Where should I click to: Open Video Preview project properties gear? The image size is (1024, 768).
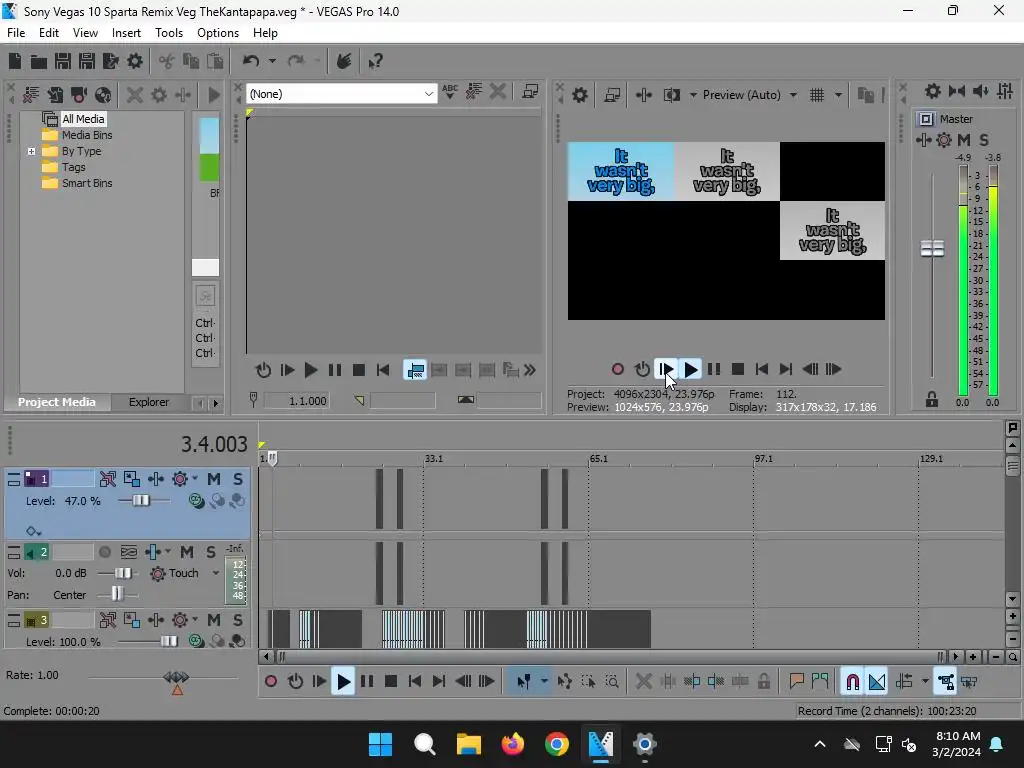point(580,95)
